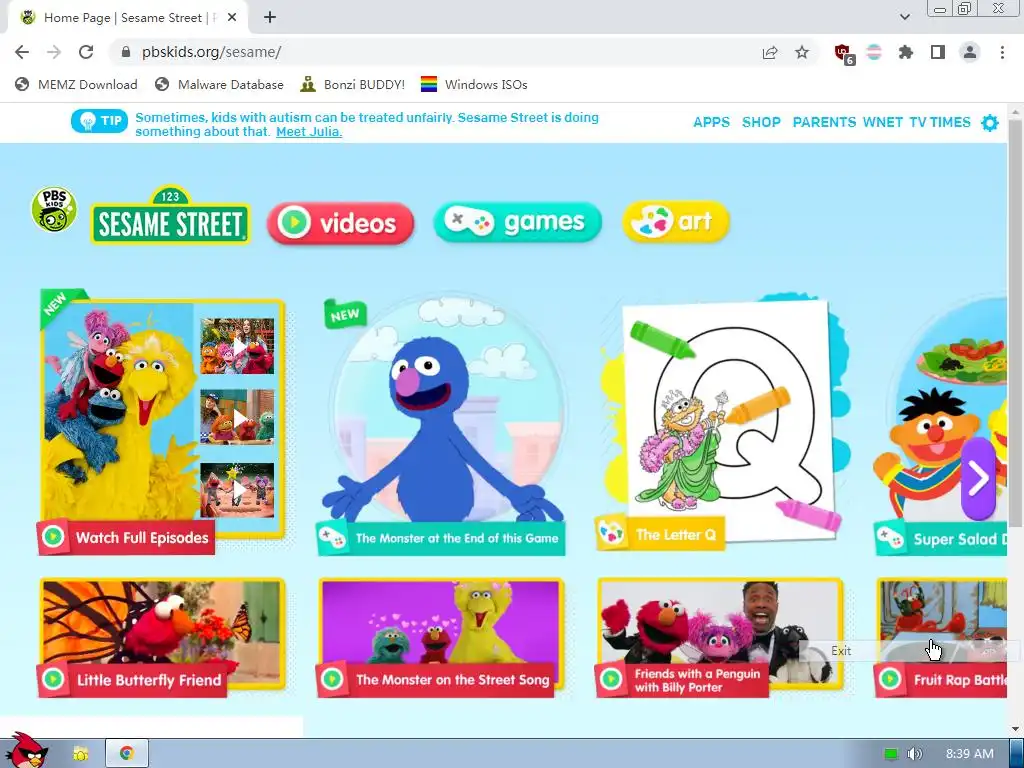Click the browser forward arrow
Viewport: 1024px width, 768px height.
[54, 52]
